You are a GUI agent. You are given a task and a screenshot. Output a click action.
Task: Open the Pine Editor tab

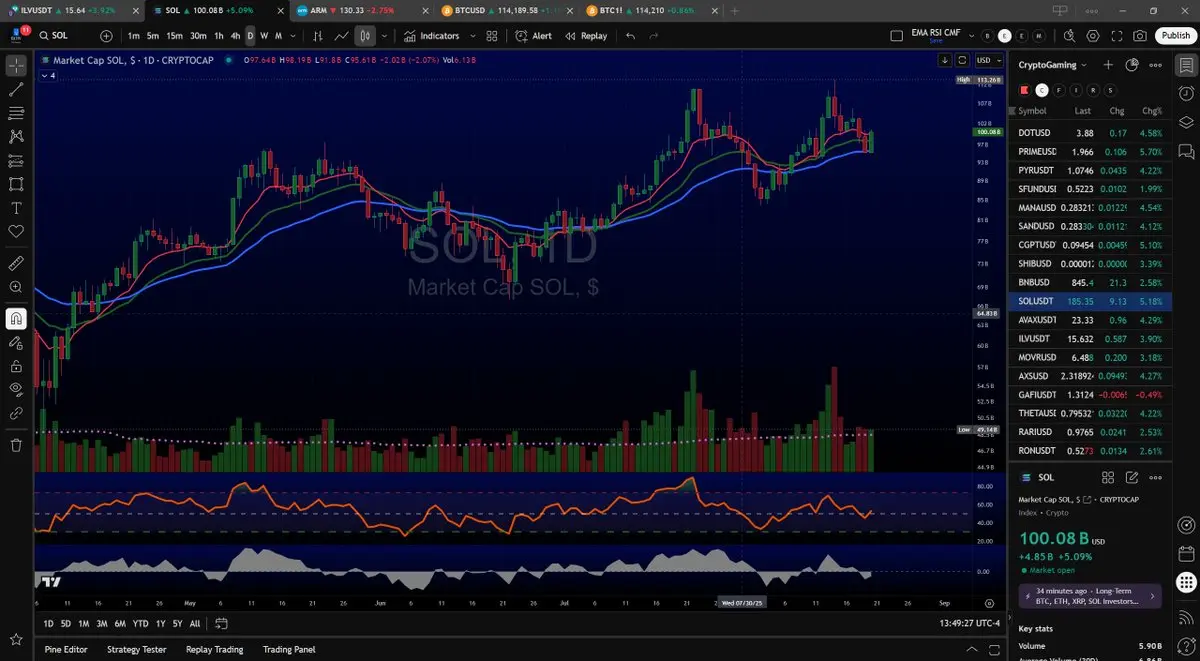pyautogui.click(x=66, y=649)
